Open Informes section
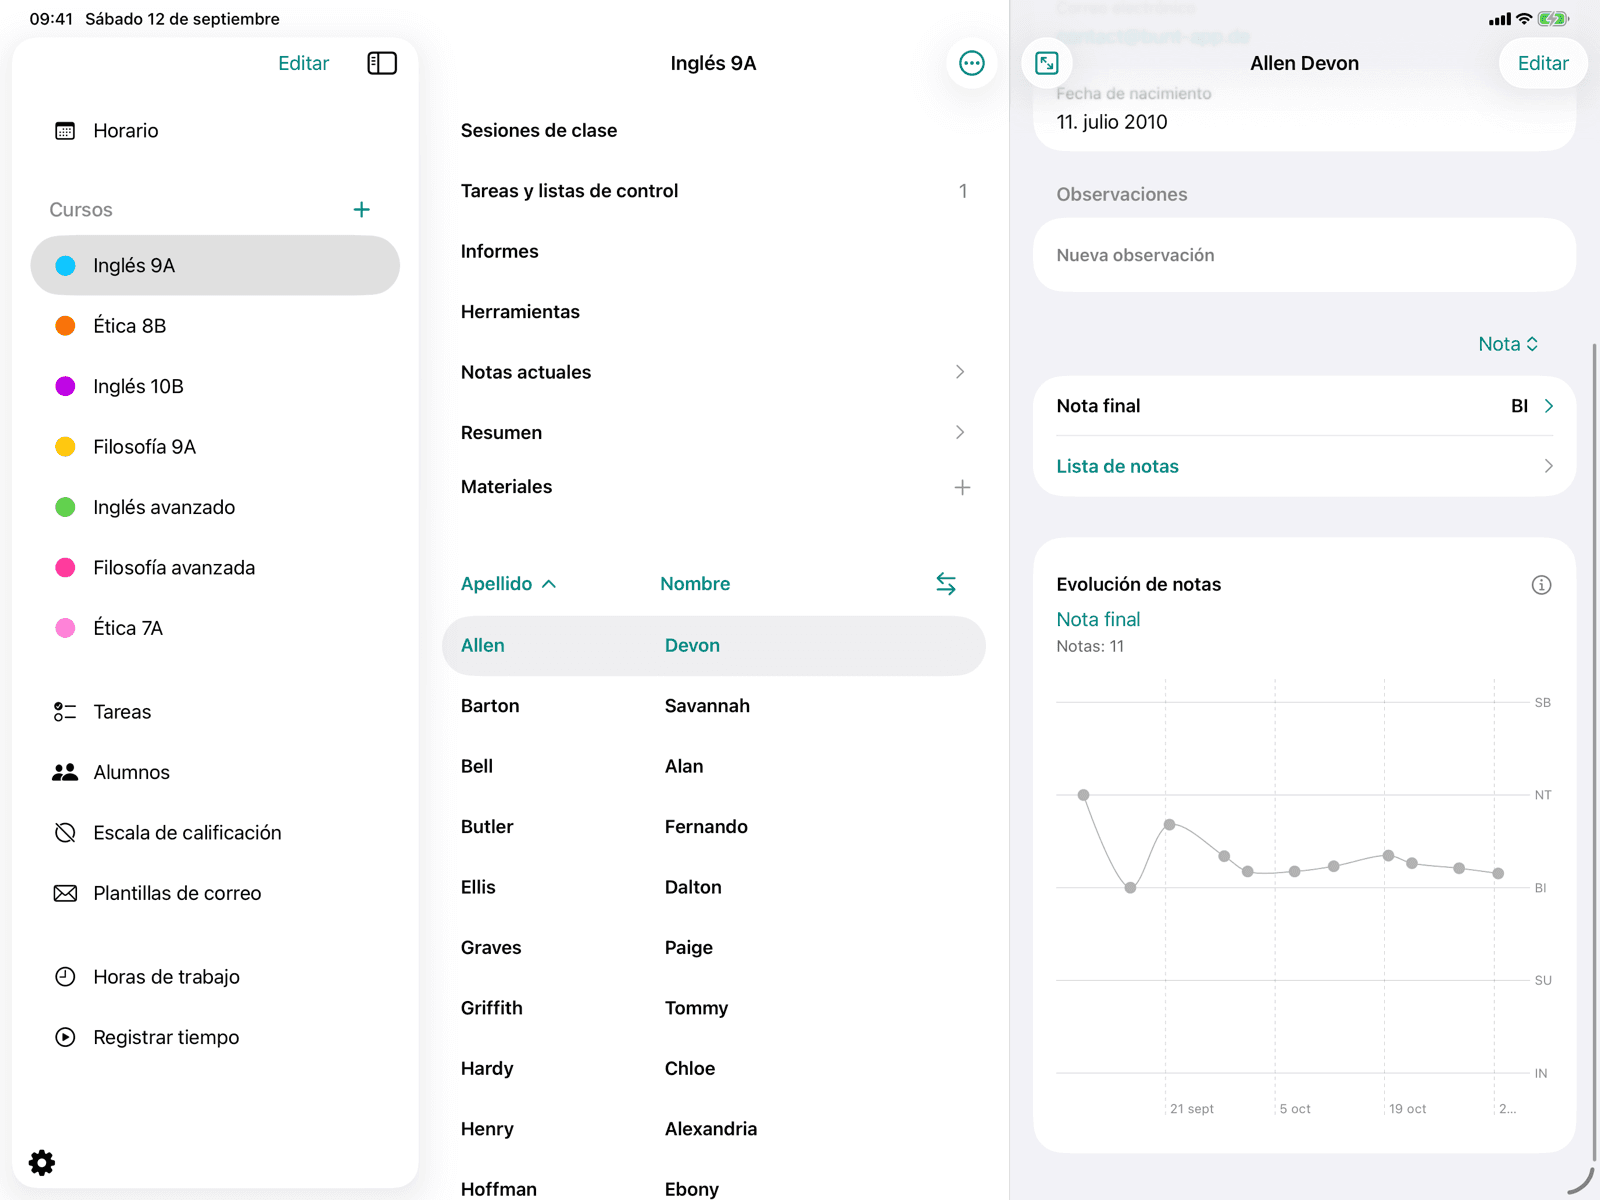This screenshot has height=1200, width=1600. pyautogui.click(x=713, y=251)
